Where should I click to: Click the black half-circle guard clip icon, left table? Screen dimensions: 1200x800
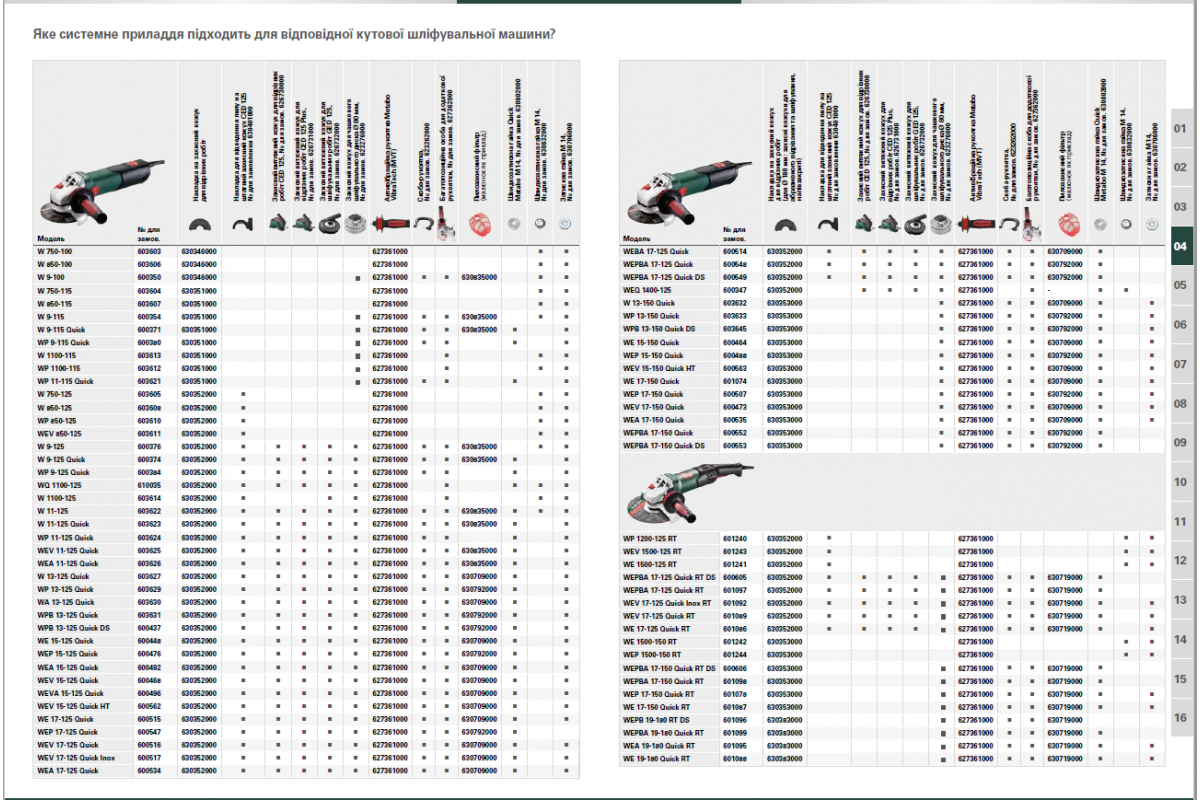(x=201, y=224)
